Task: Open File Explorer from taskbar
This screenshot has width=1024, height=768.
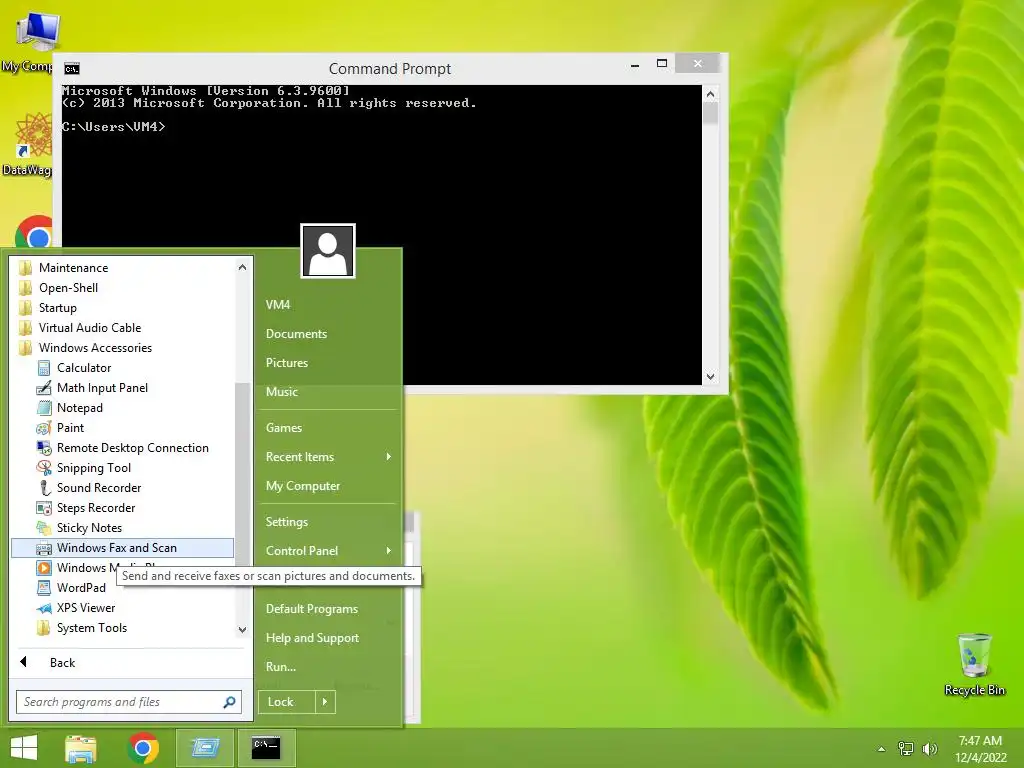Action: point(81,748)
